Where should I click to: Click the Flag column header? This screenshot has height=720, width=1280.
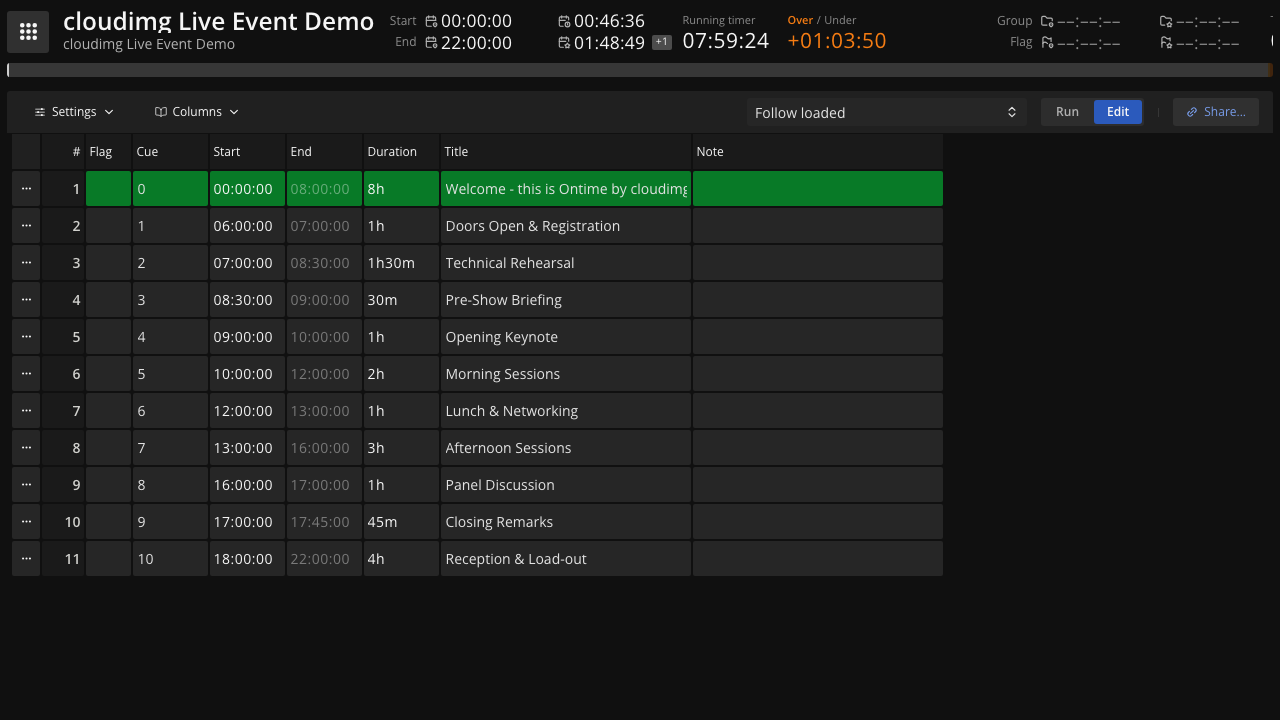[108, 152]
